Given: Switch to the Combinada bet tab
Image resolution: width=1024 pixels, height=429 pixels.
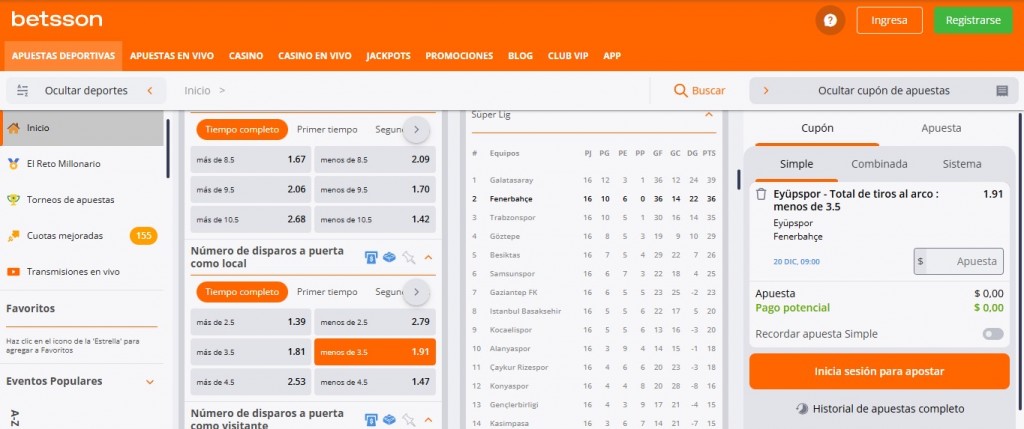Looking at the screenshot, I should point(879,164).
